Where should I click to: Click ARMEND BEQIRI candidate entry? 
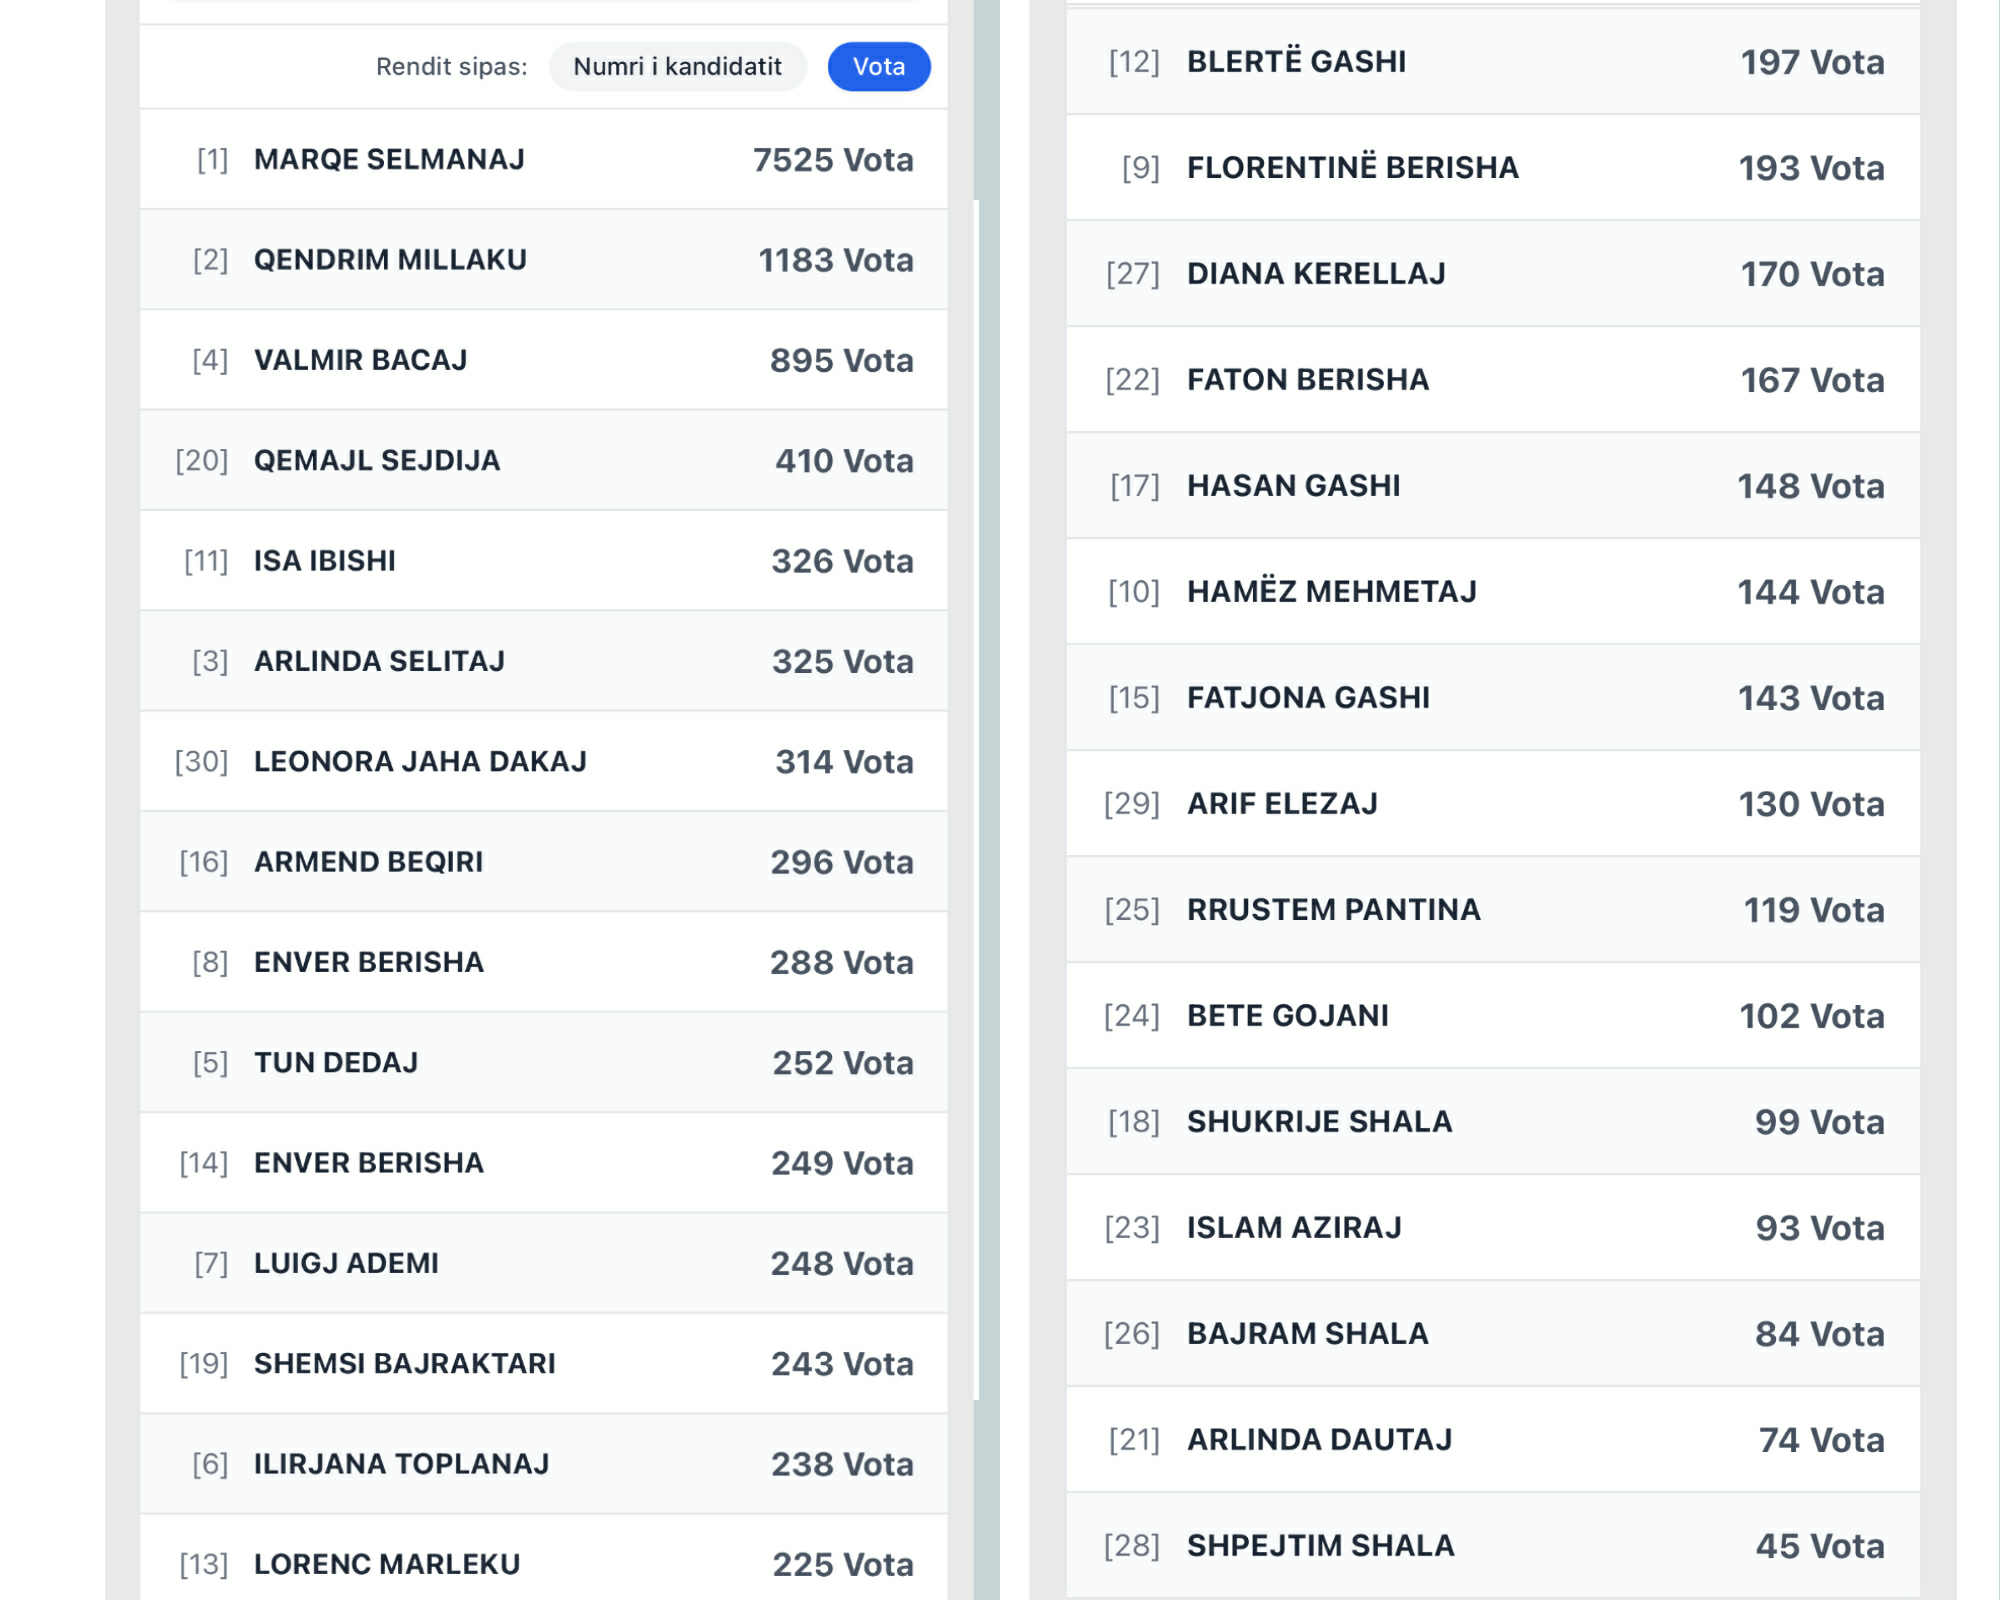click(x=543, y=862)
